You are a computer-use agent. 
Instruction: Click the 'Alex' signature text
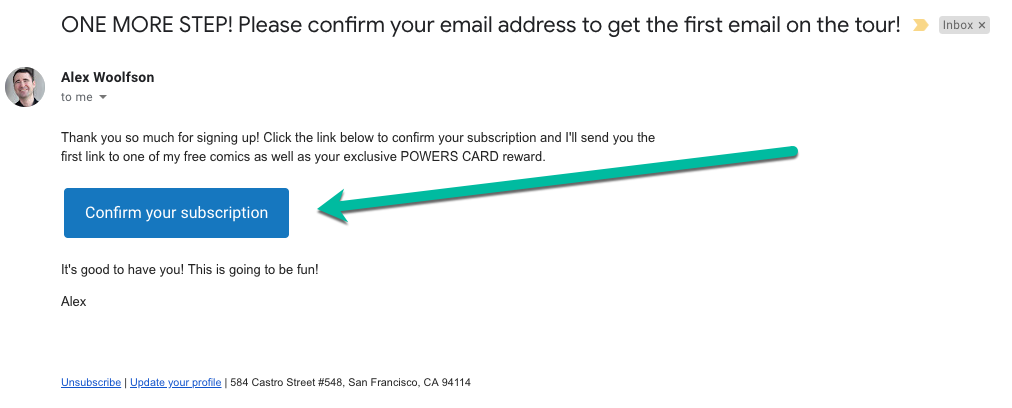point(74,301)
